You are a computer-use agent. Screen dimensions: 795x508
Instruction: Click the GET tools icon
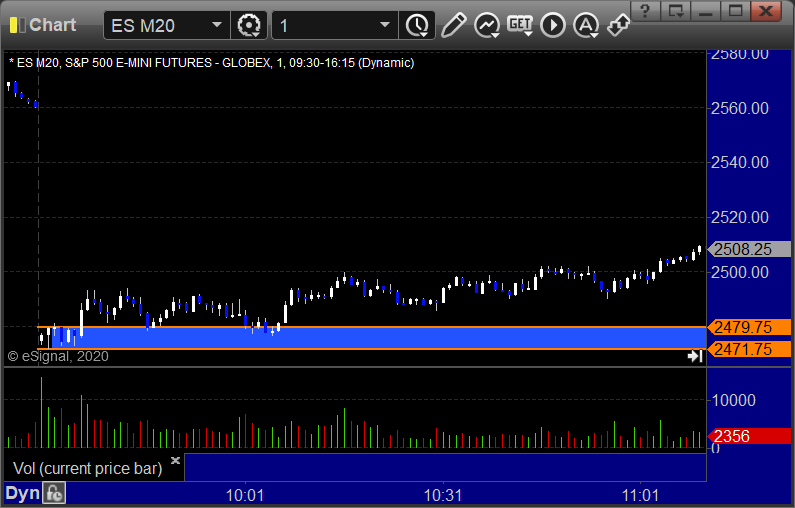[520, 25]
